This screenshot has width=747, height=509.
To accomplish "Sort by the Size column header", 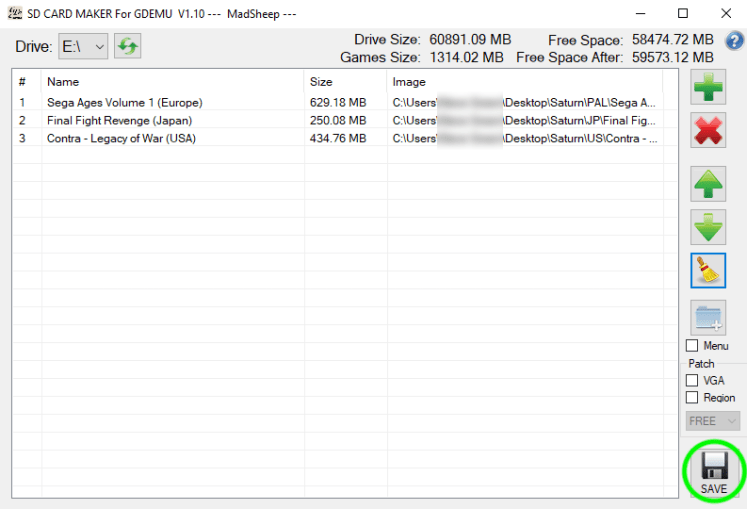I will point(345,81).
